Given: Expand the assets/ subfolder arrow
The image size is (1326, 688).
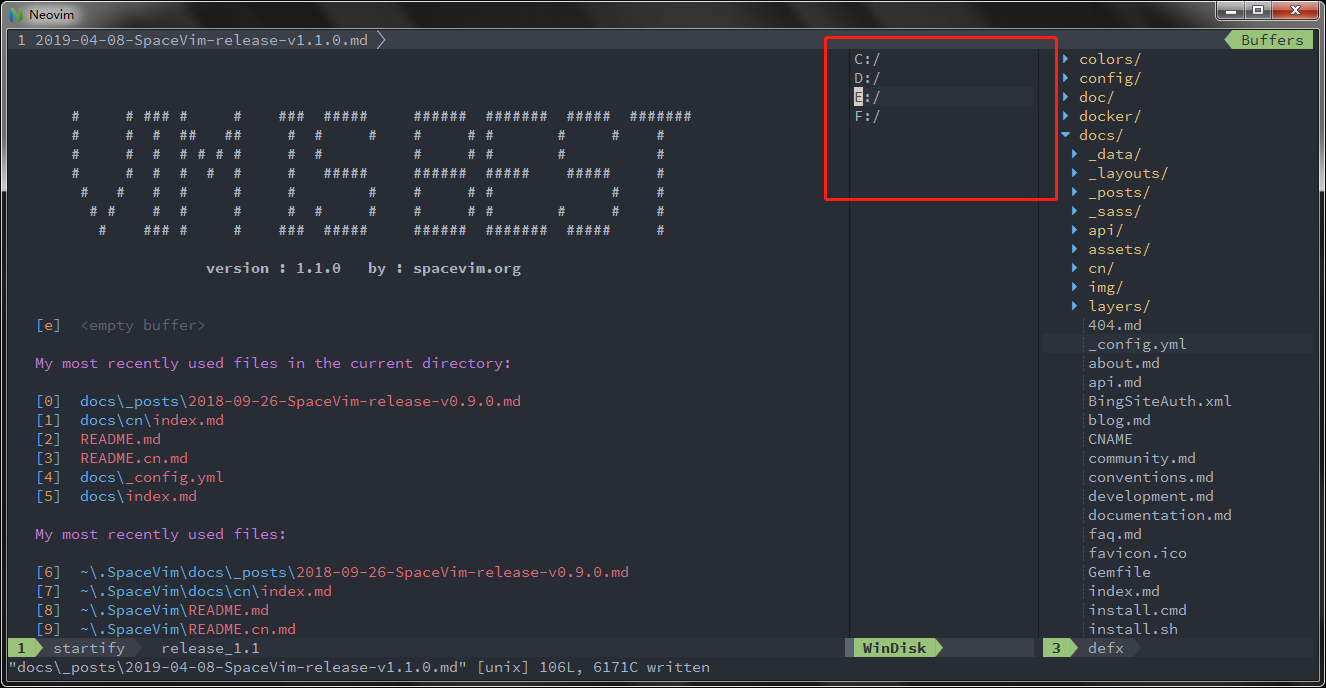Looking at the screenshot, I should [1075, 249].
